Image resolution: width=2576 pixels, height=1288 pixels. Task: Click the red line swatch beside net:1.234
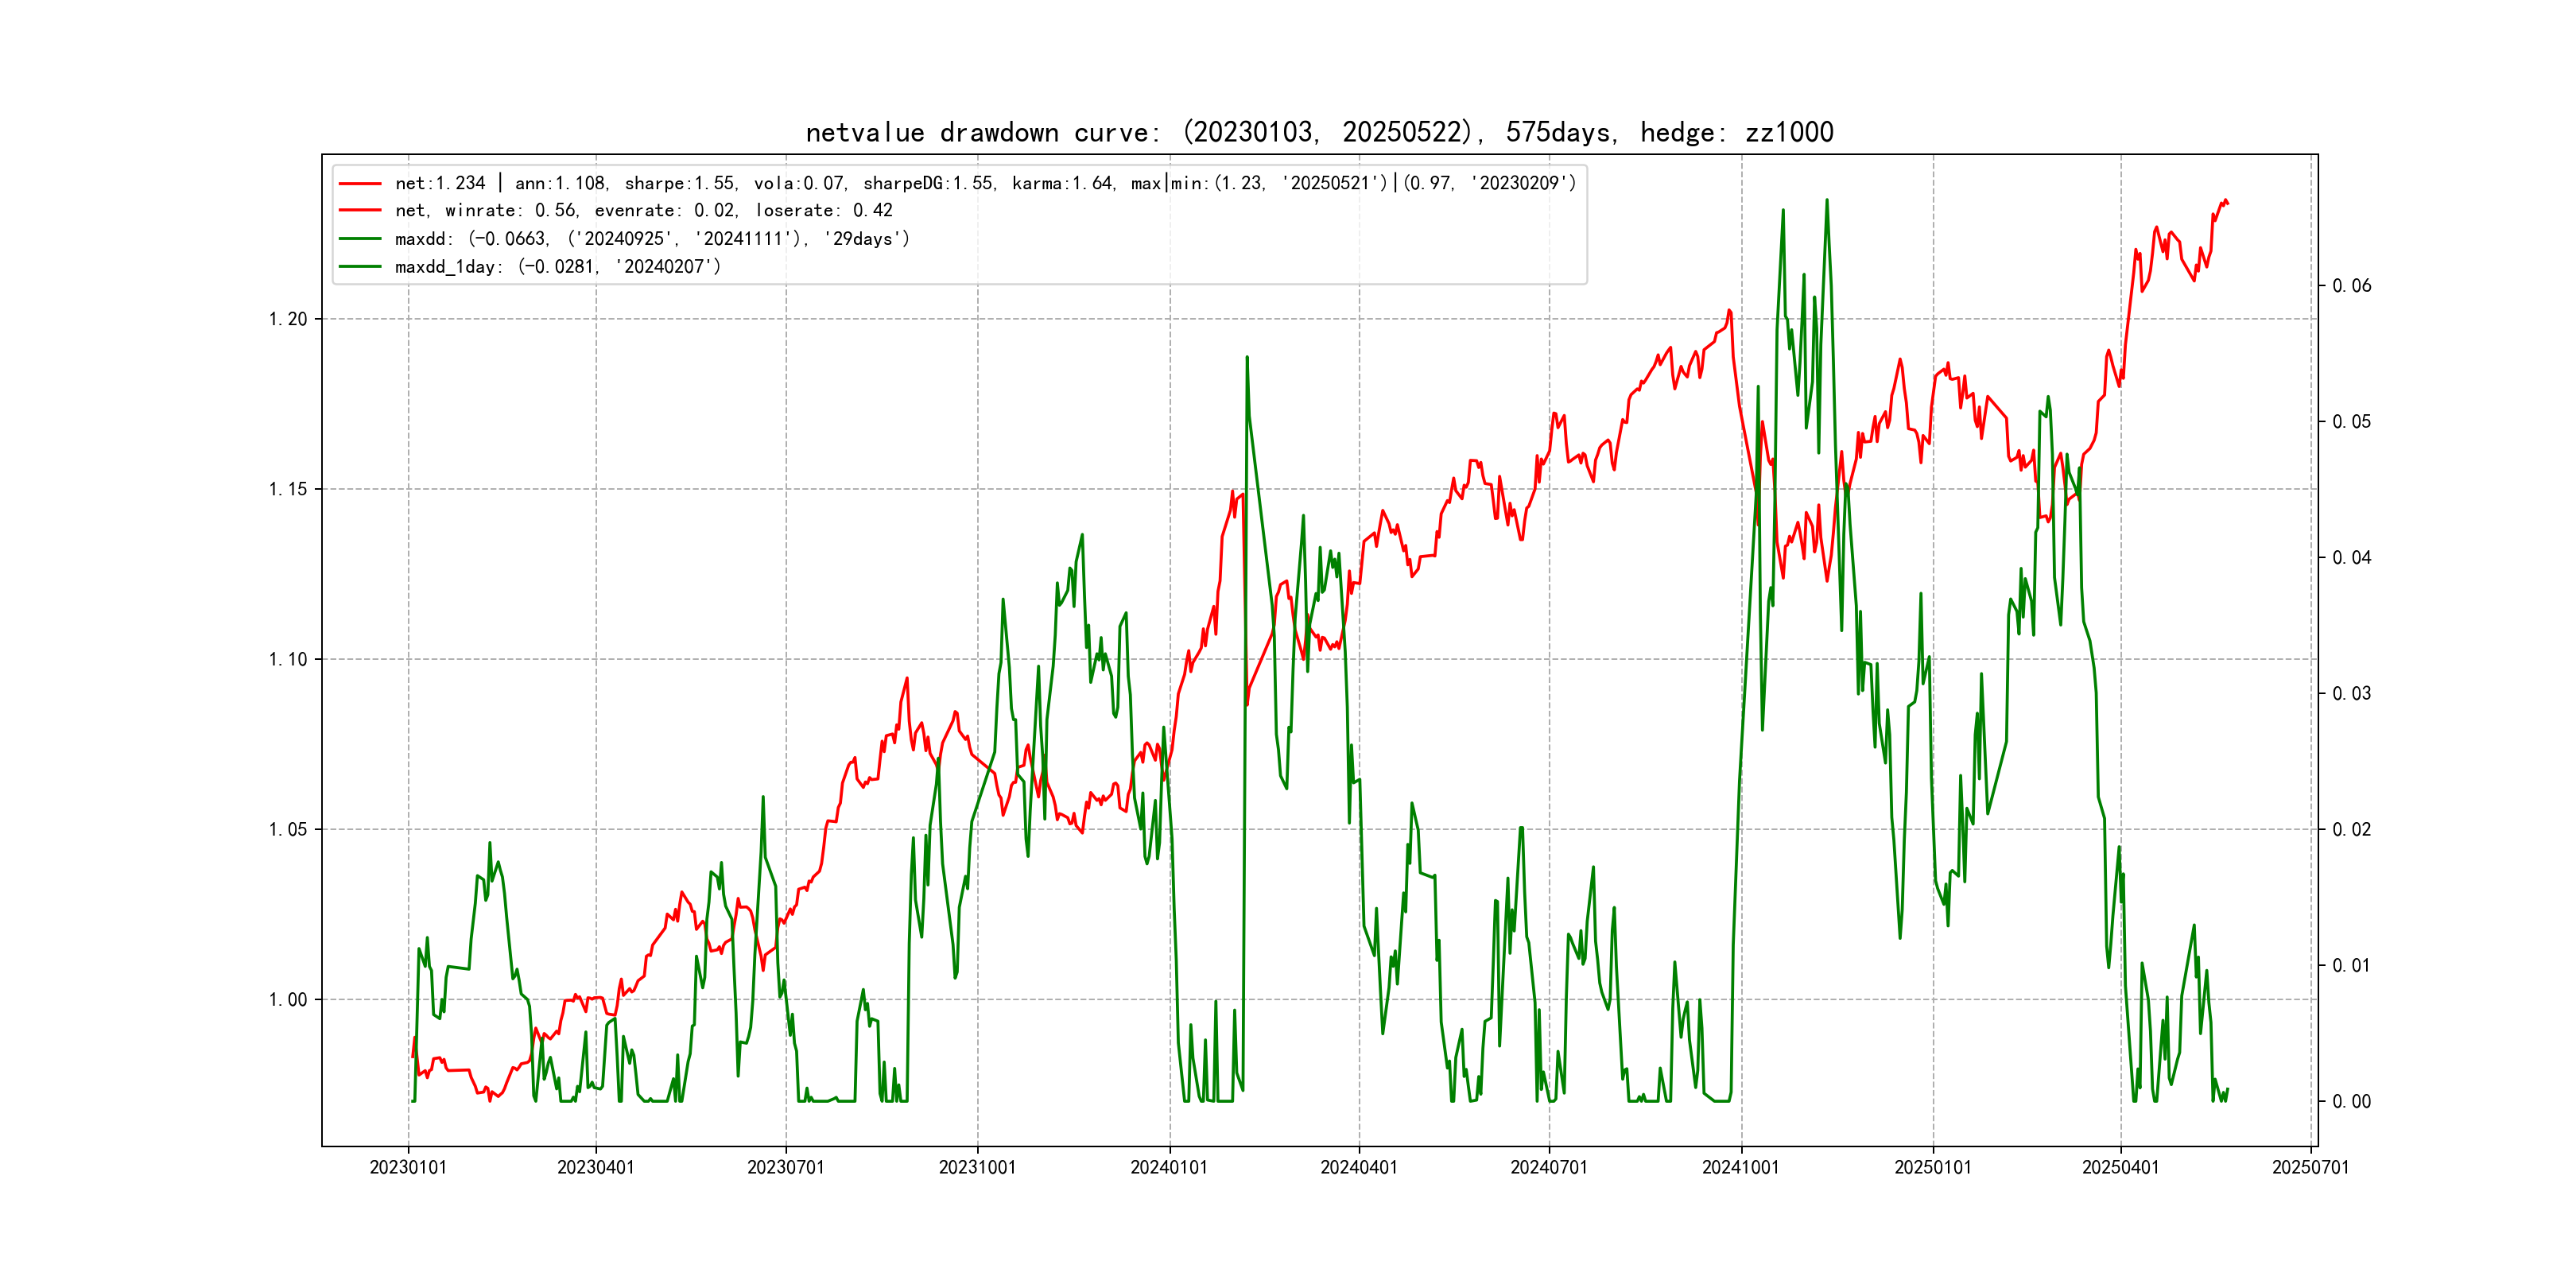coord(360,184)
